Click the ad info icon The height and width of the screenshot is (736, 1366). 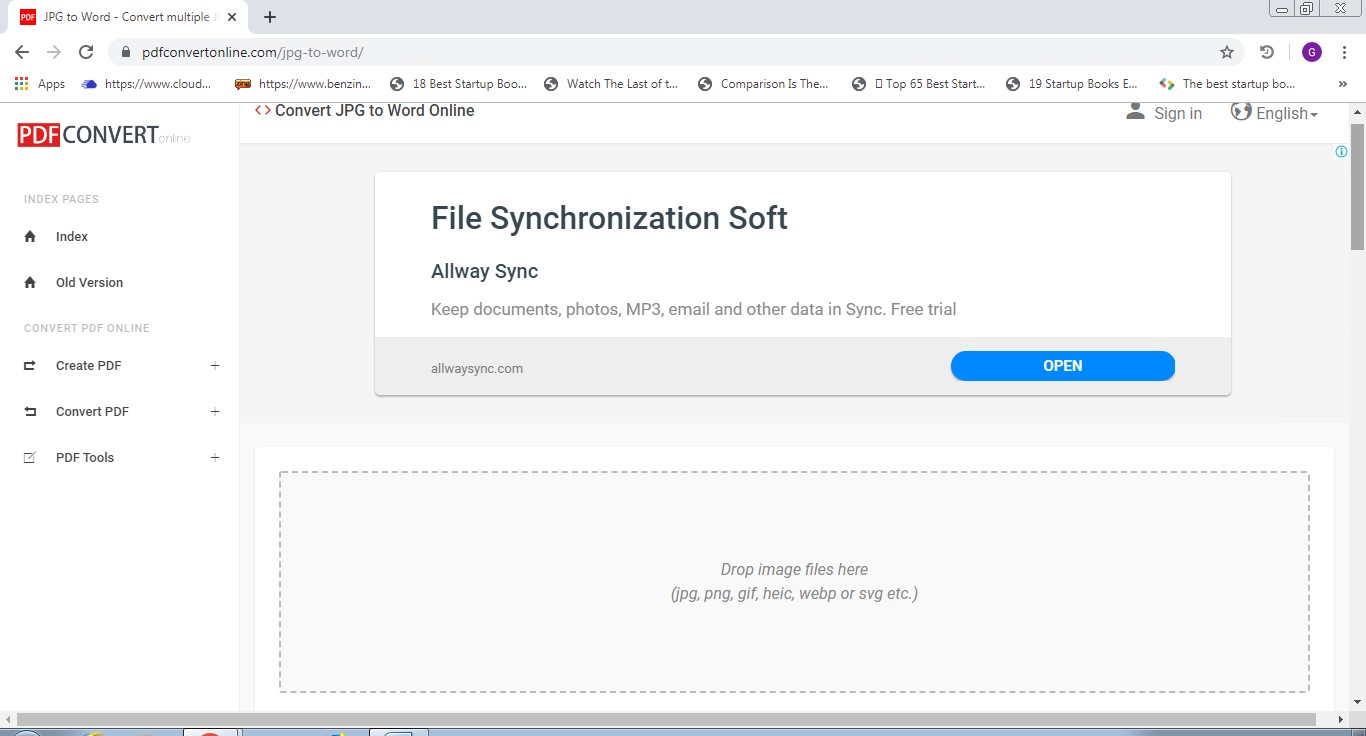(1341, 152)
